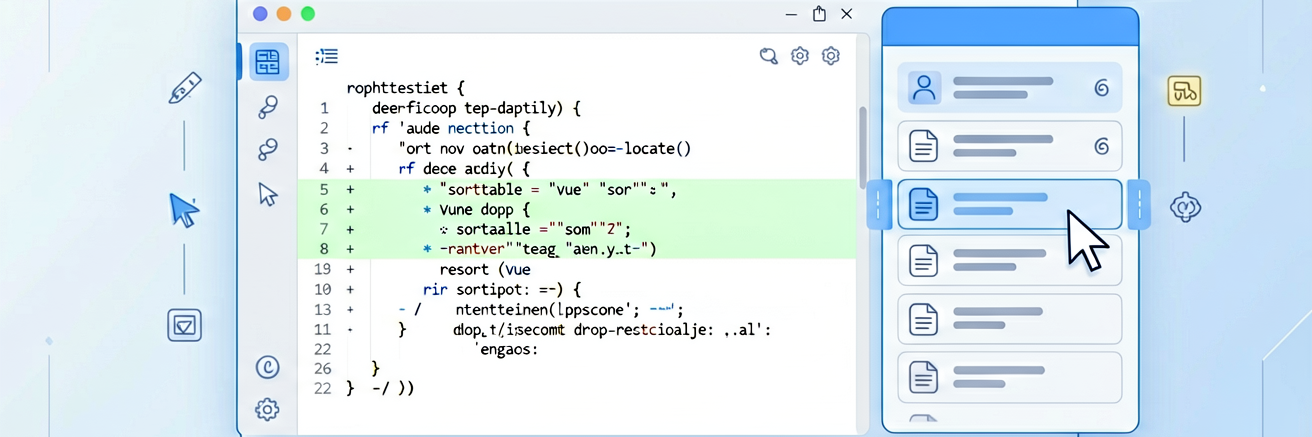This screenshot has width=1312, height=437.
Task: Click the share icon in window title bar
Action: click(819, 14)
